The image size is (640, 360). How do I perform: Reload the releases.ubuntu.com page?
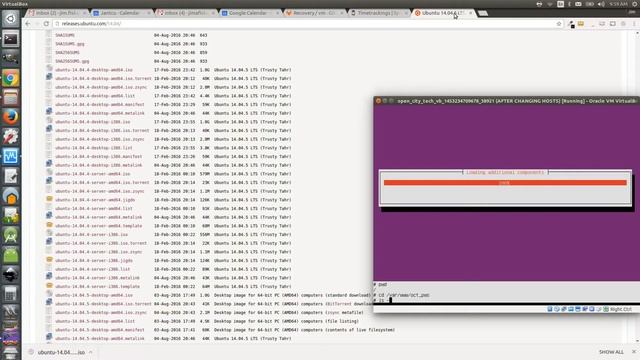pyautogui.click(x=46, y=24)
